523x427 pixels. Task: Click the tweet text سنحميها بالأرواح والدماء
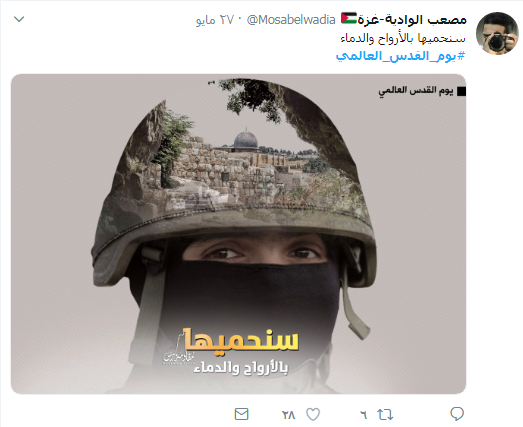click(x=403, y=38)
